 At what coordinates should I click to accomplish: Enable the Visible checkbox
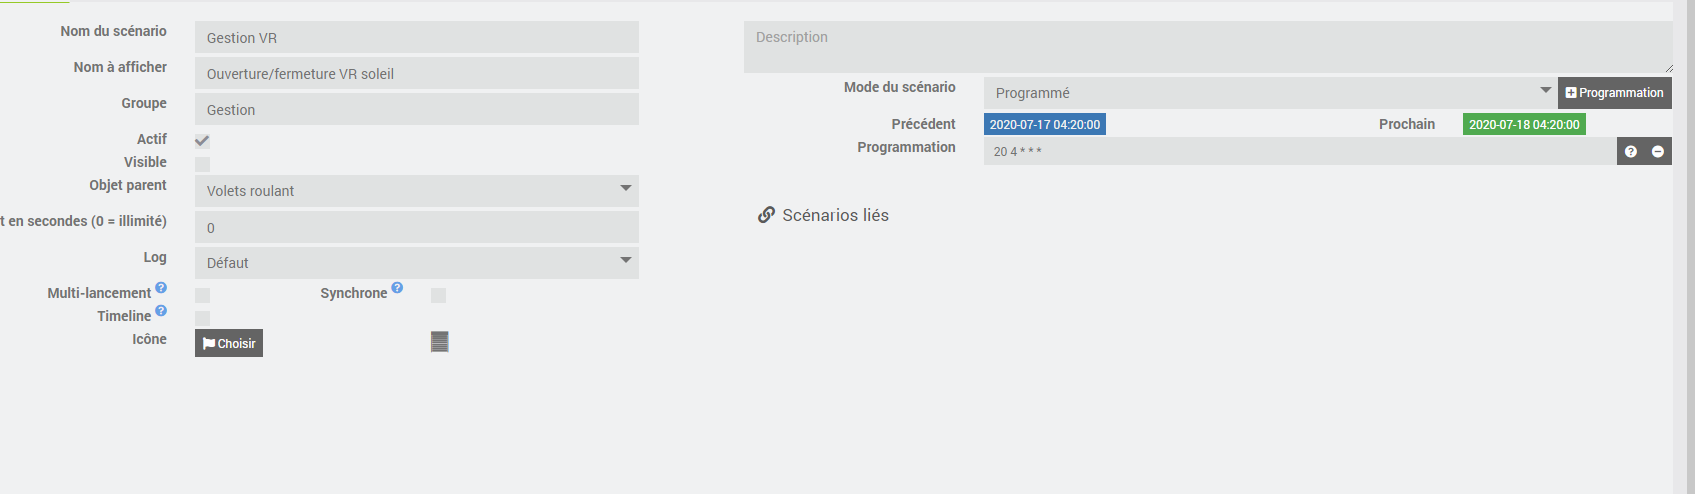[x=202, y=164]
